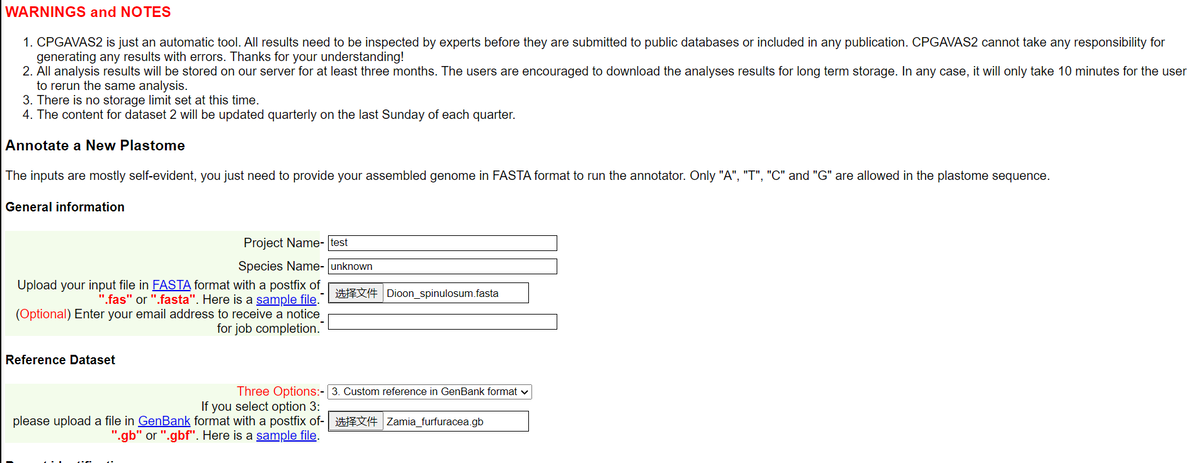
Task: Open the sample file link for FASTA
Action: [x=286, y=300]
